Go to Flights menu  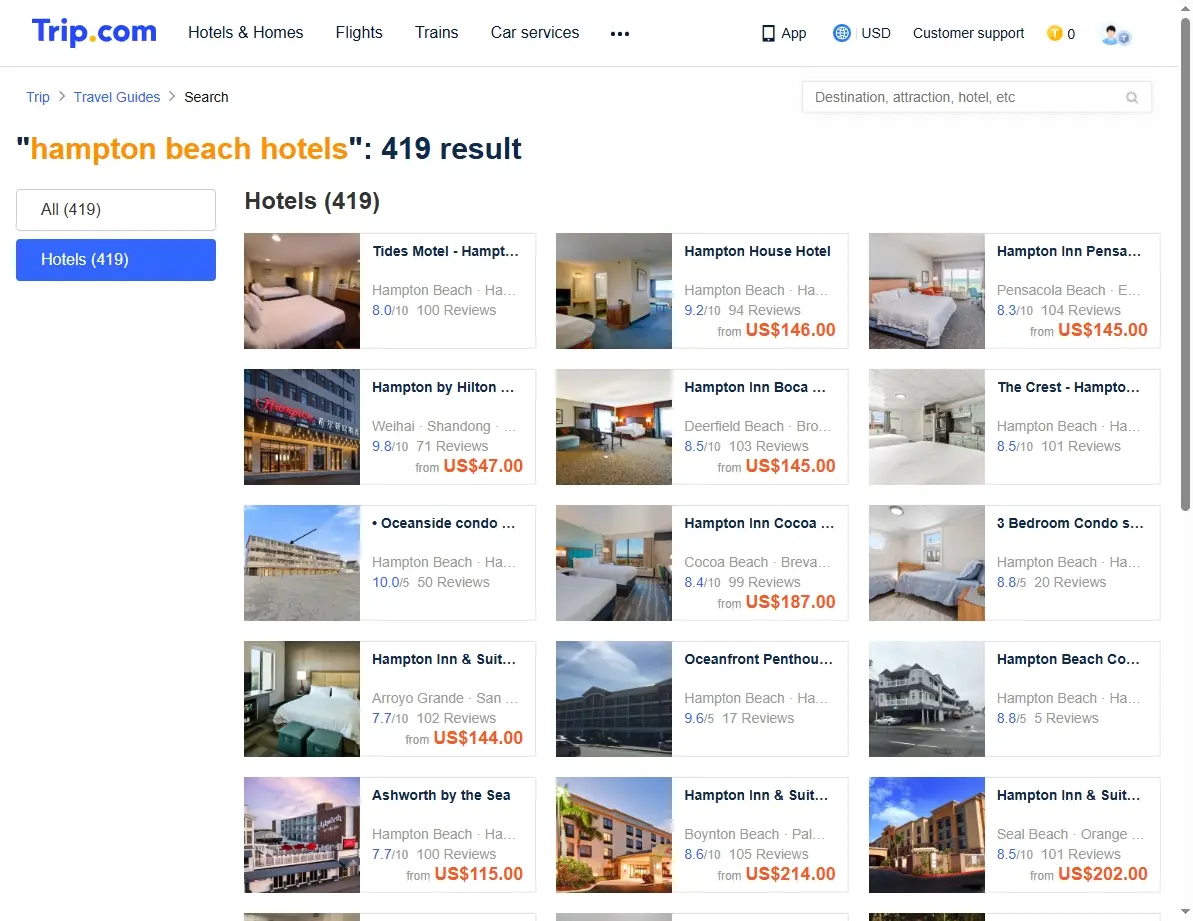(359, 33)
